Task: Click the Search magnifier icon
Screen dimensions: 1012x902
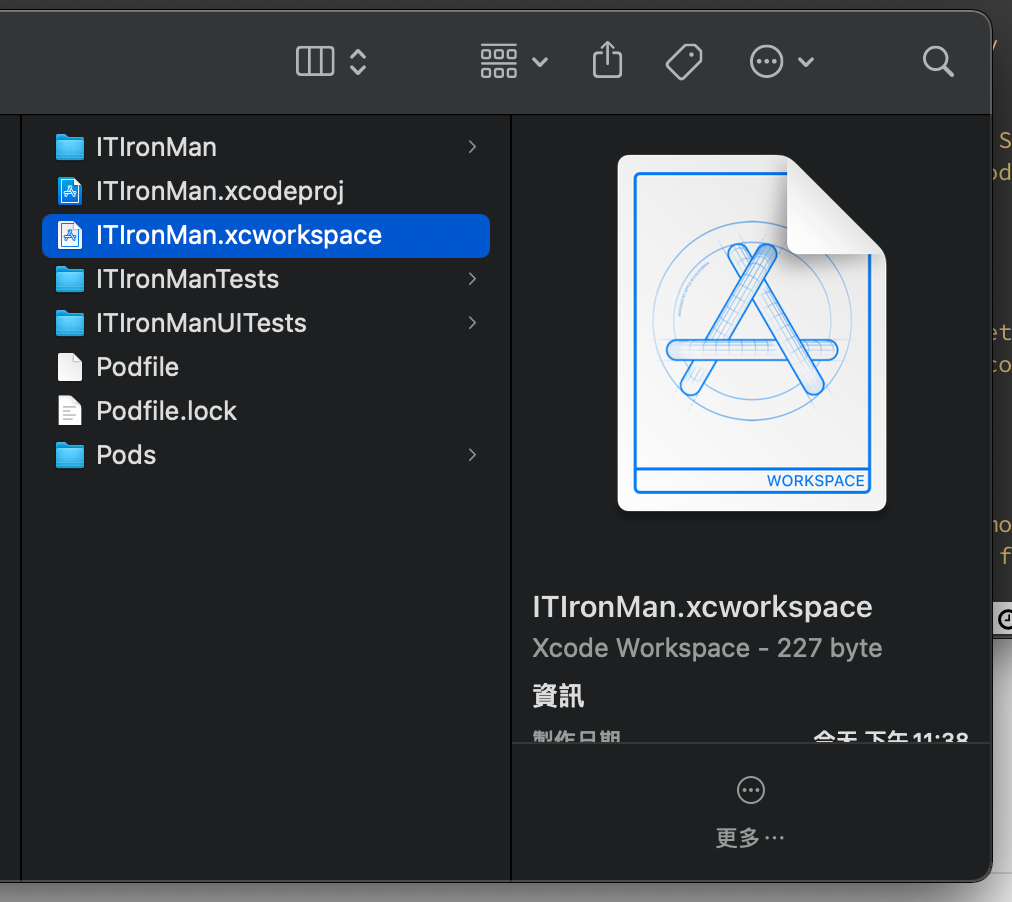Action: [x=938, y=62]
